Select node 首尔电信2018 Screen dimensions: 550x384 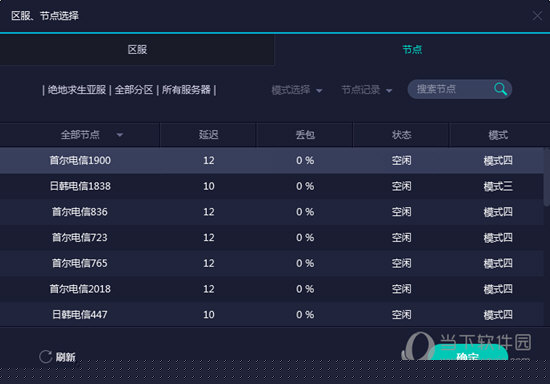pyautogui.click(x=272, y=289)
